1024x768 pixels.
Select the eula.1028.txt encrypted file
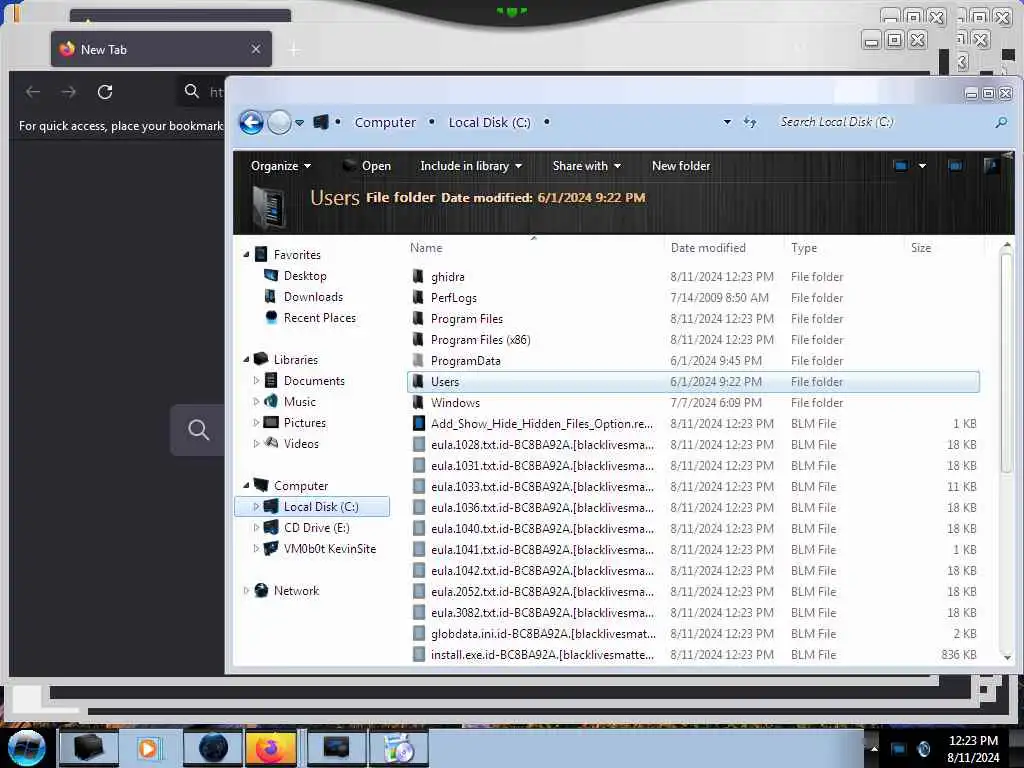click(x=693, y=445)
